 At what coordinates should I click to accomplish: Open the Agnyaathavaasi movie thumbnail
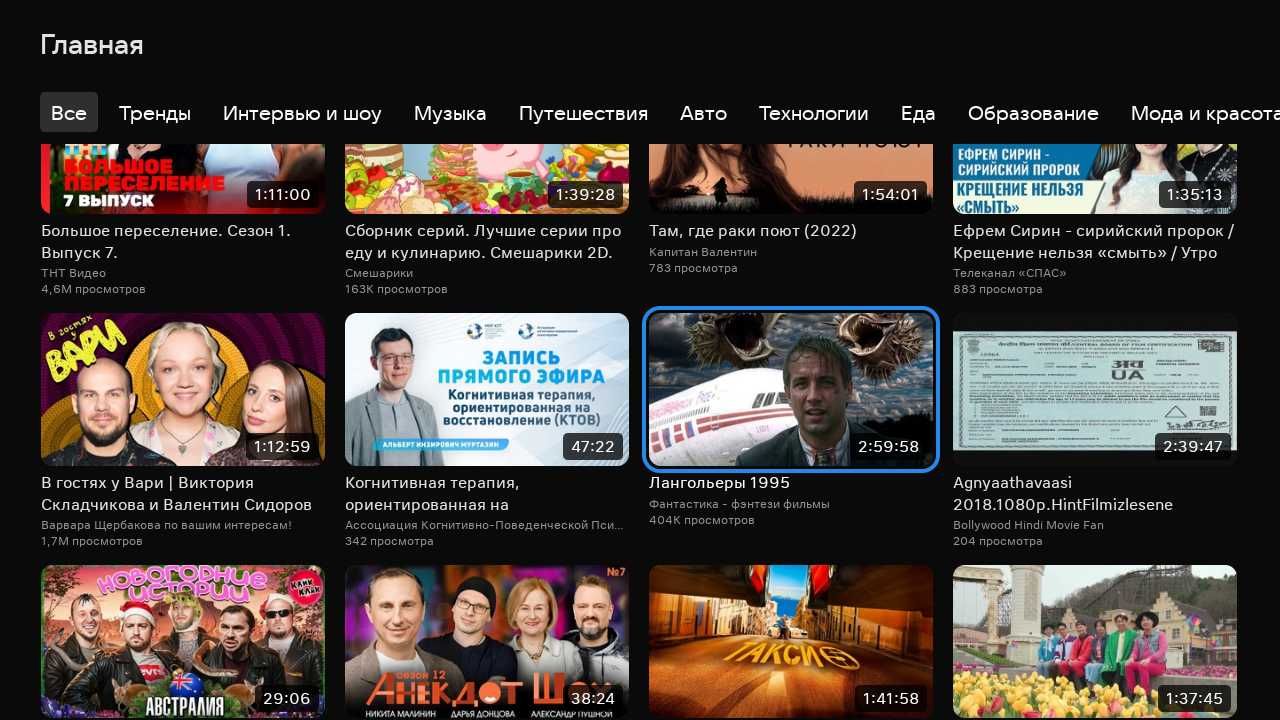pos(1095,390)
